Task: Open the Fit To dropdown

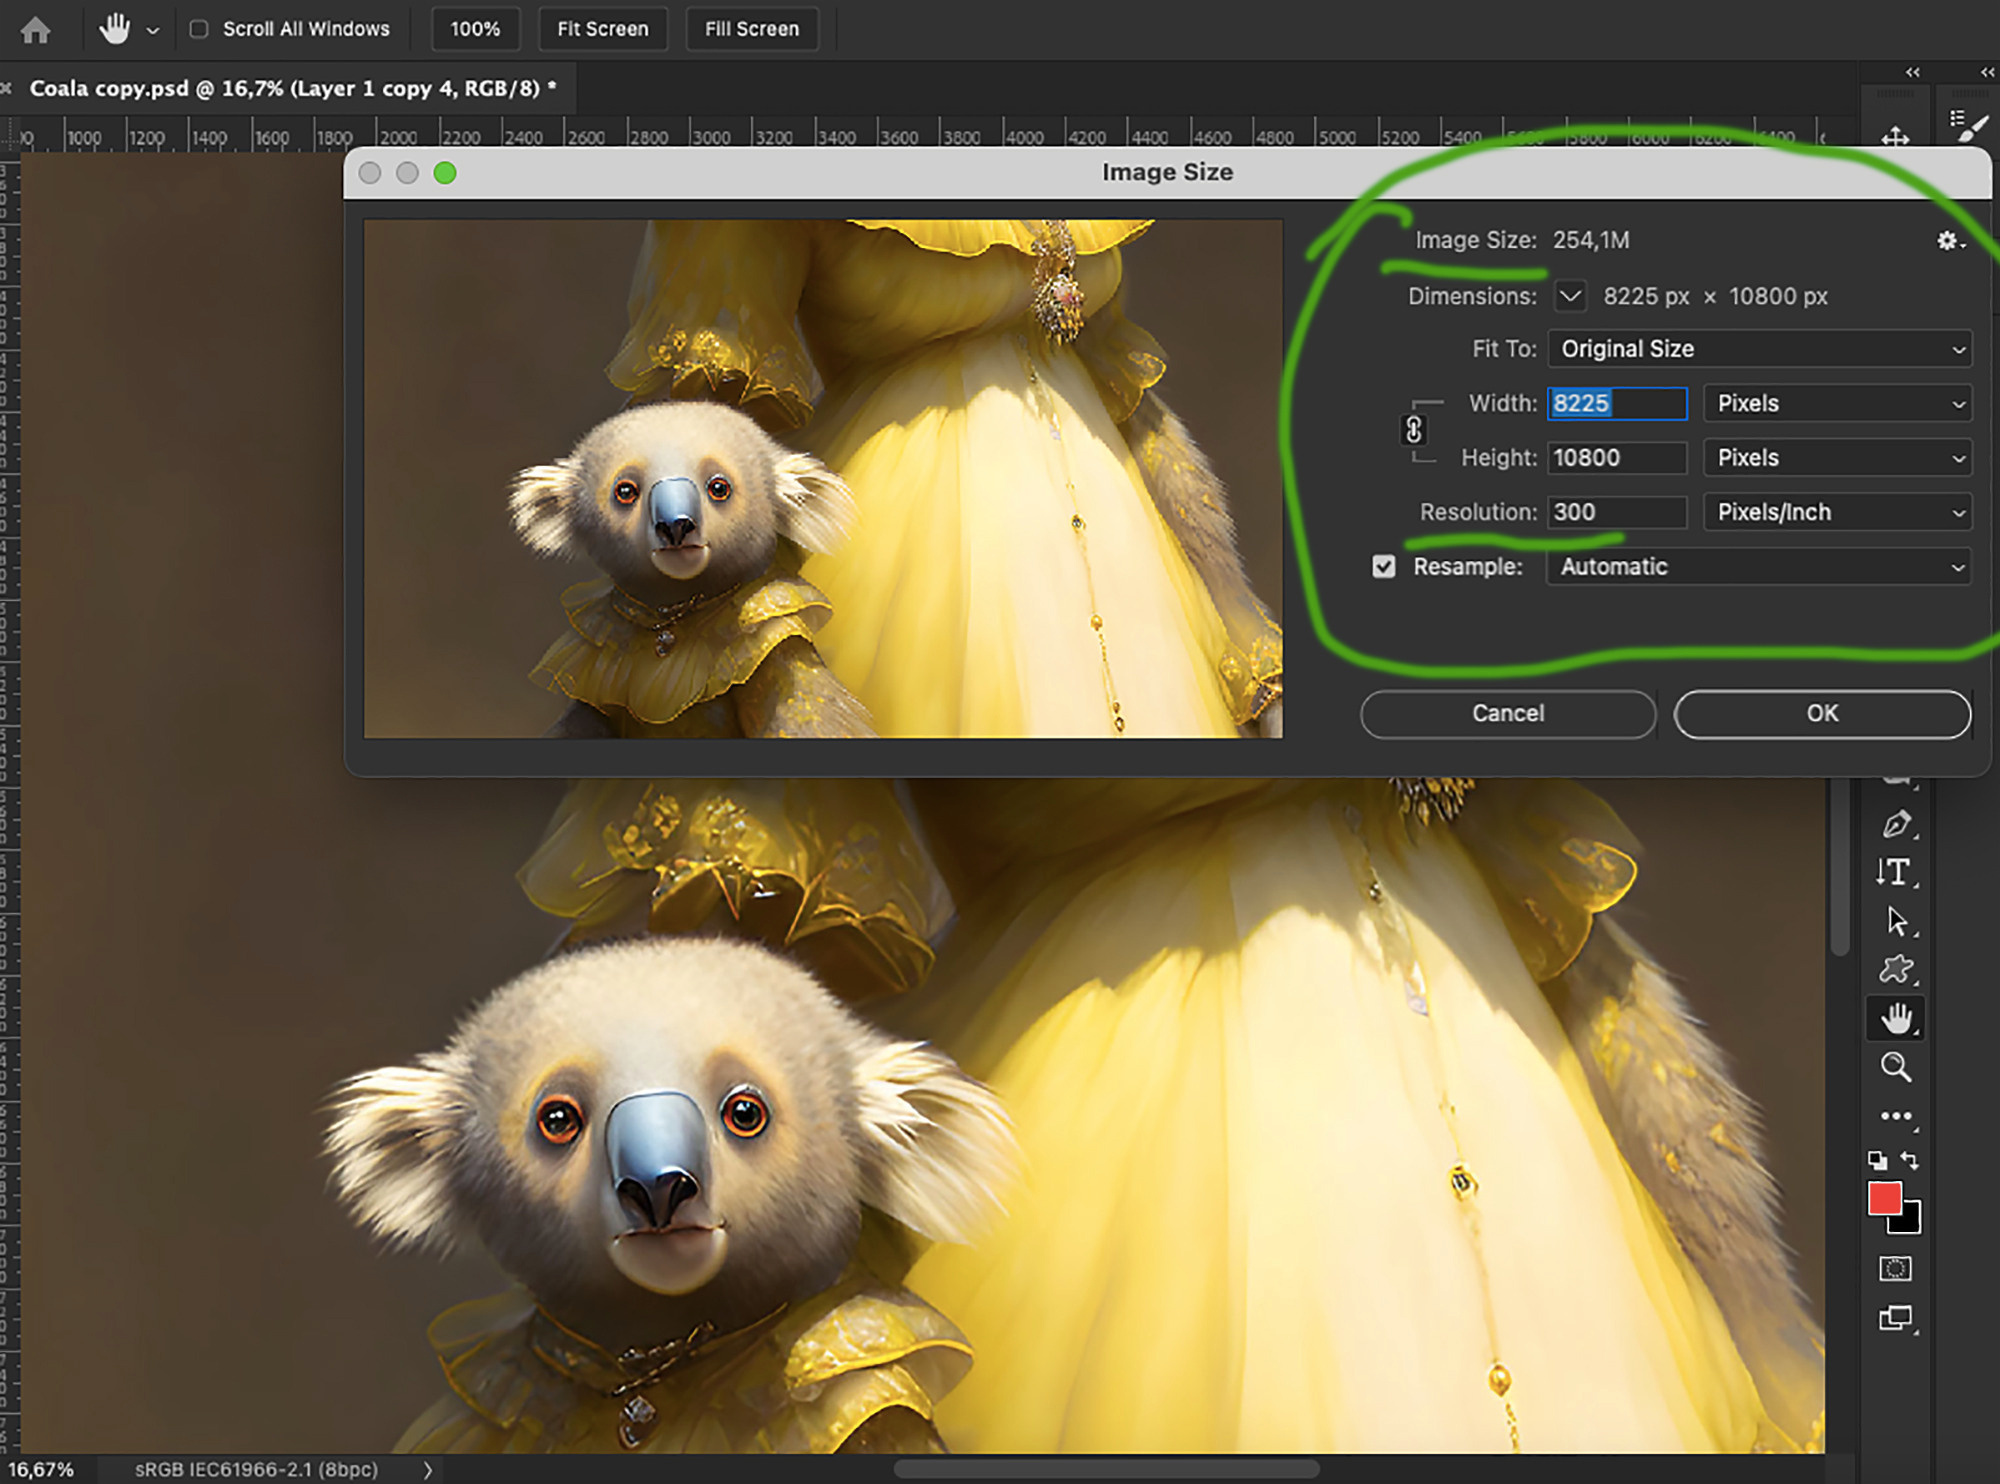Action: [x=1758, y=349]
